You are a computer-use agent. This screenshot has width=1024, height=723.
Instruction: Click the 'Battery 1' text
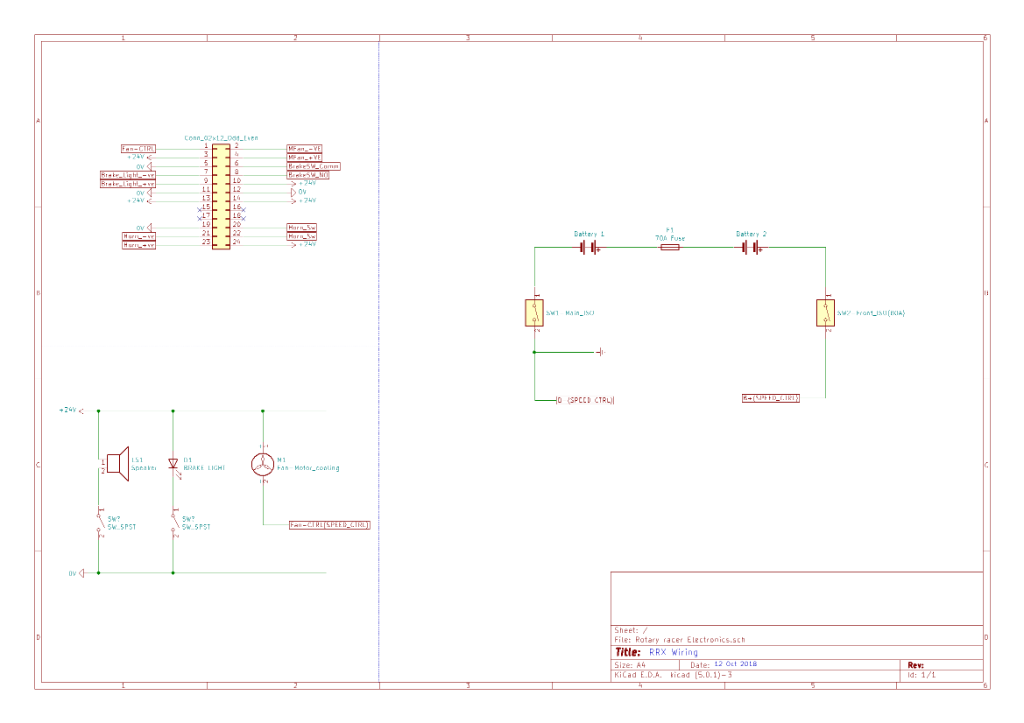589,234
